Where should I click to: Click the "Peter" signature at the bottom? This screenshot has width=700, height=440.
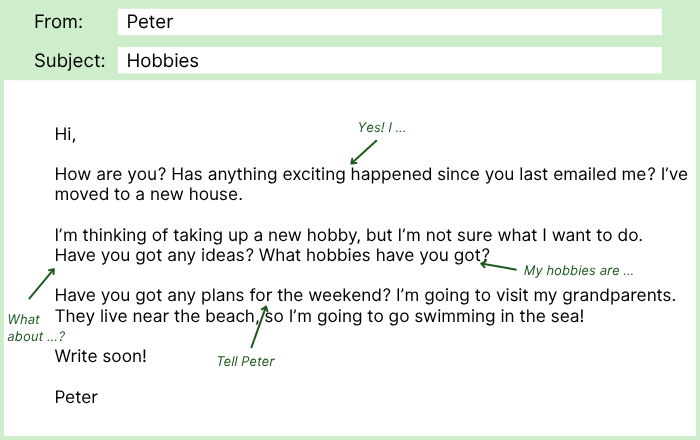76,397
